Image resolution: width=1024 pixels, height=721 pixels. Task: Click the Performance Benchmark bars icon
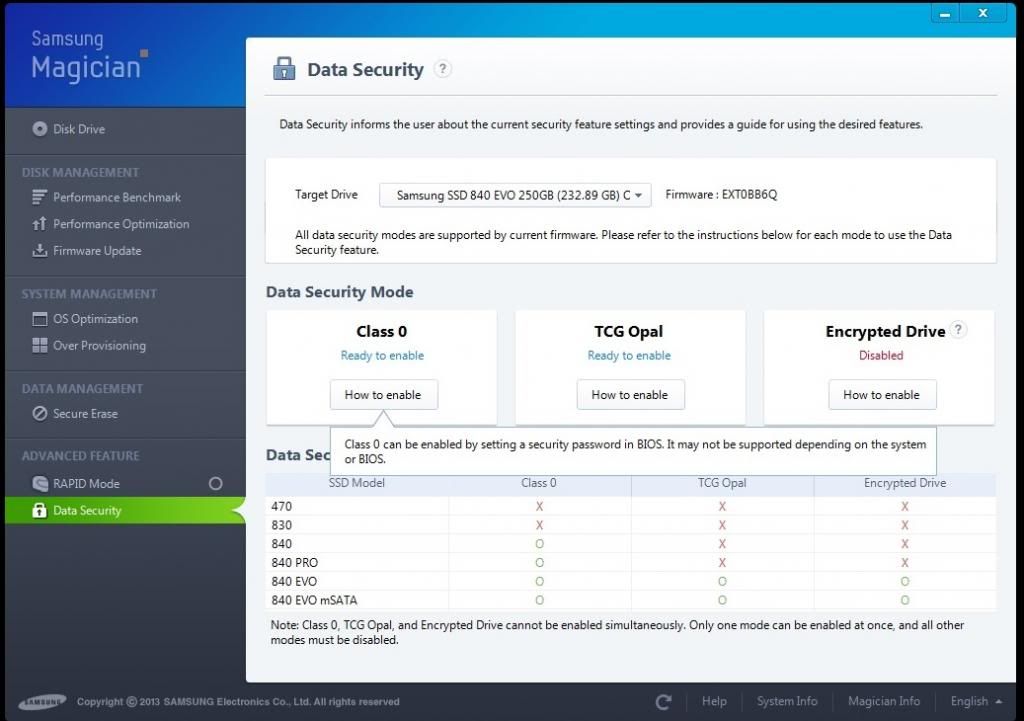[39, 197]
